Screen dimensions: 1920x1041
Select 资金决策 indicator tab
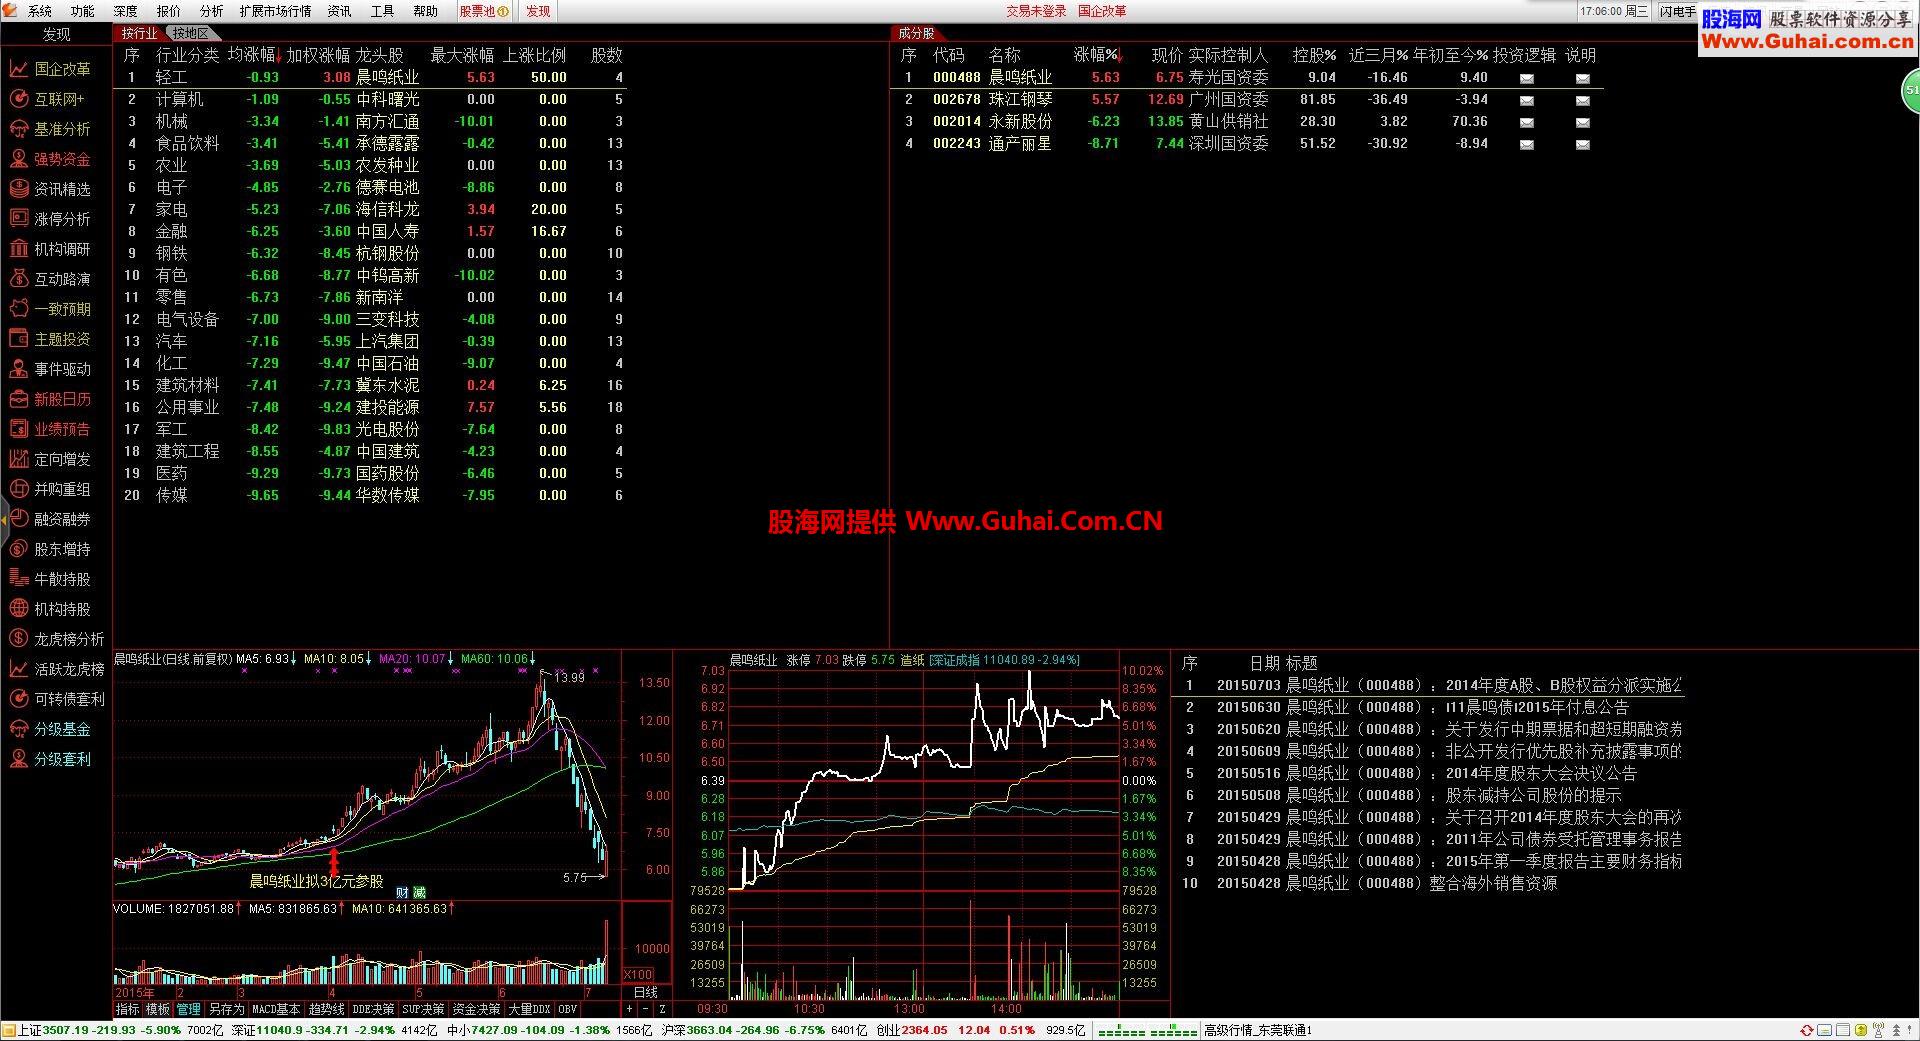click(476, 1009)
